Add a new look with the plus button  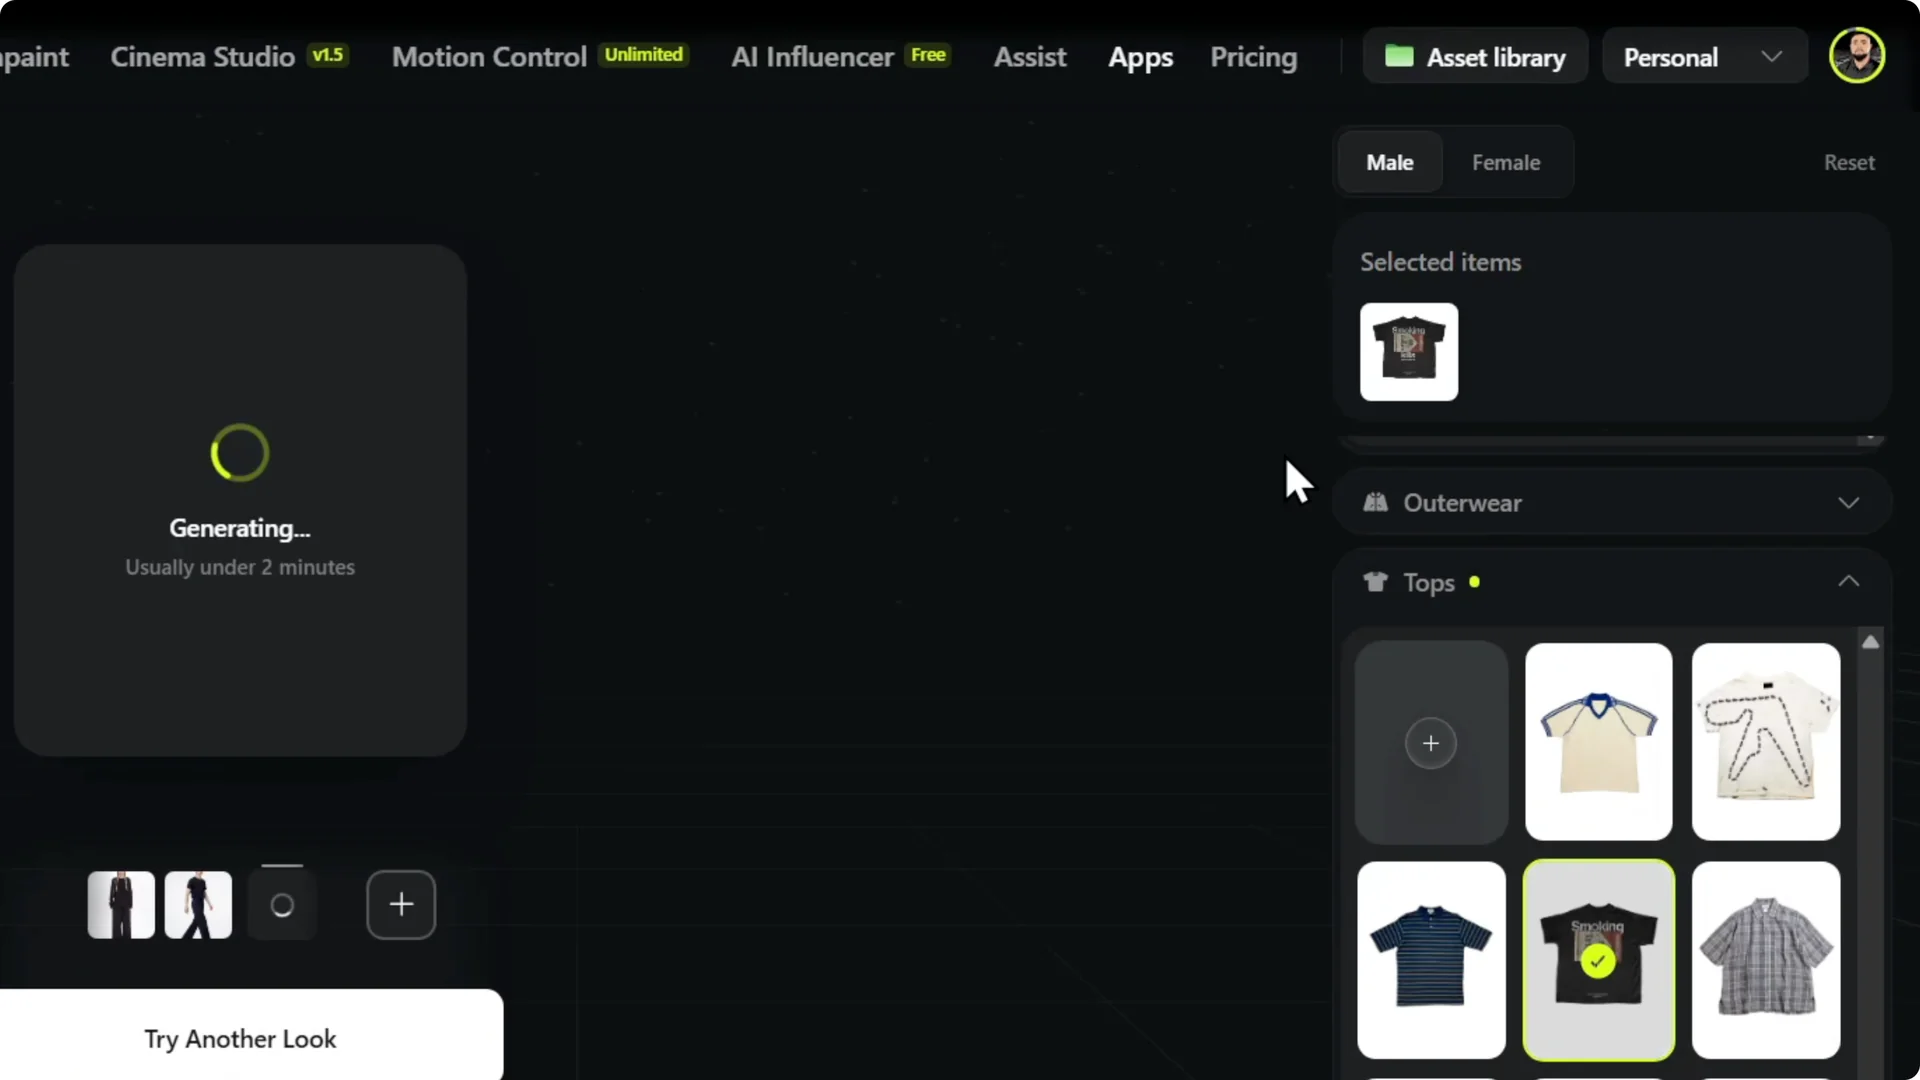point(400,904)
